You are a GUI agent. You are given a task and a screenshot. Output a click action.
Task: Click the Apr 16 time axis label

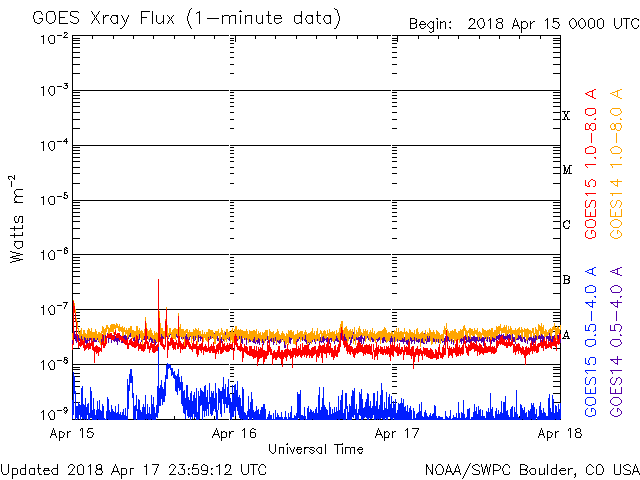click(234, 434)
